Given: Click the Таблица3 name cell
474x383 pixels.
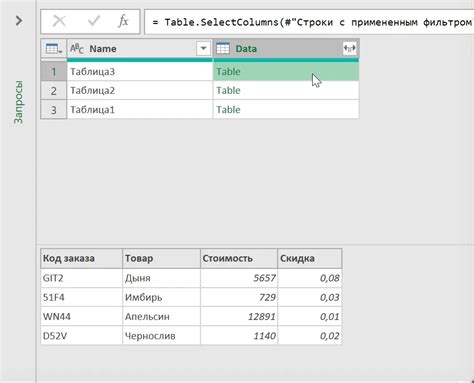Looking at the screenshot, I should click(x=140, y=72).
